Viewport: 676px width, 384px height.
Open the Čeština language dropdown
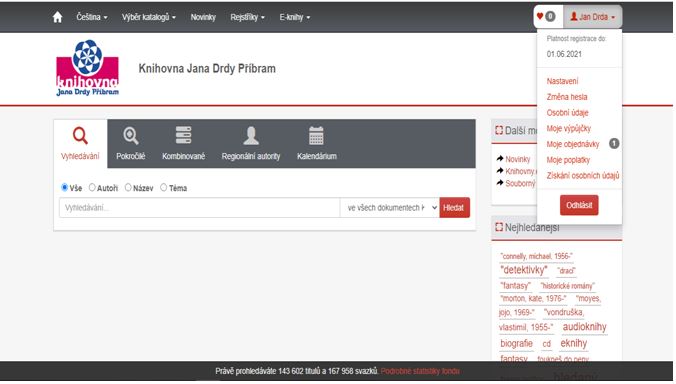click(x=92, y=17)
